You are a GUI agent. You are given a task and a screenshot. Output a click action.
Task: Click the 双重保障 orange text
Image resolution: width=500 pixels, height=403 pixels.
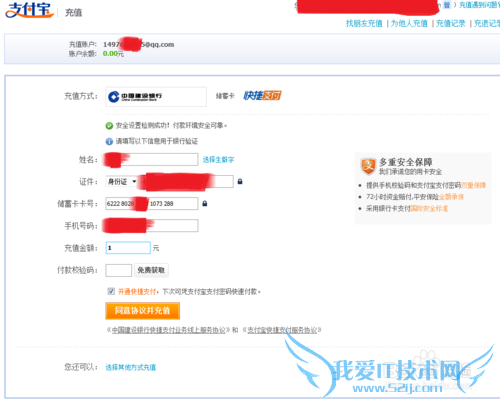(473, 185)
